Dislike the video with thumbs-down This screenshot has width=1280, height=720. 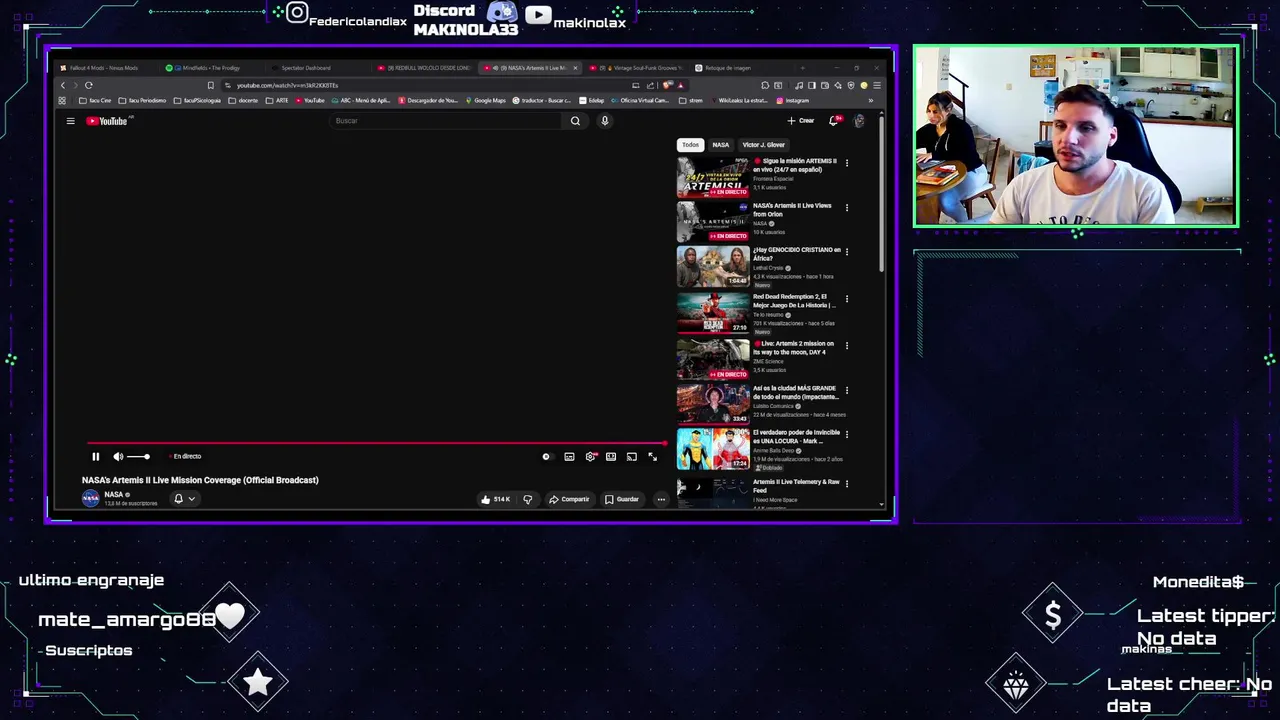point(528,499)
